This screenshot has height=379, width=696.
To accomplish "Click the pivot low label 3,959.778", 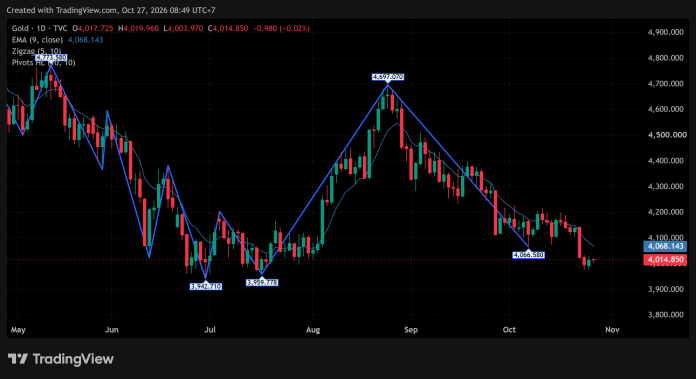I will tap(262, 282).
